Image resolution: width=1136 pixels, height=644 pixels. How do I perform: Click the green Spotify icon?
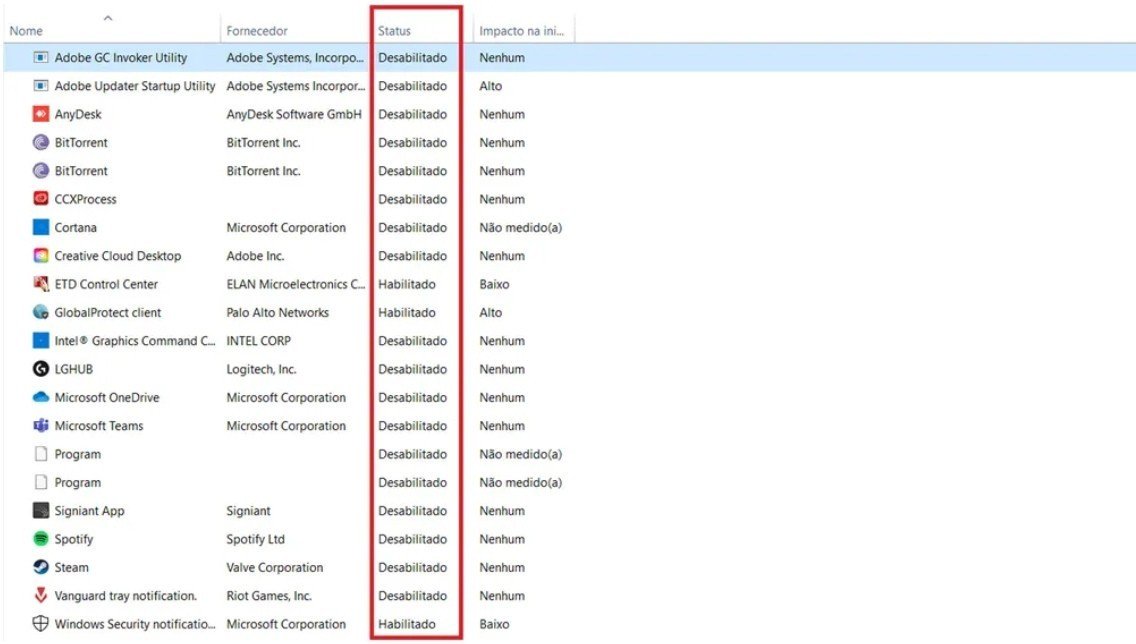[41, 538]
